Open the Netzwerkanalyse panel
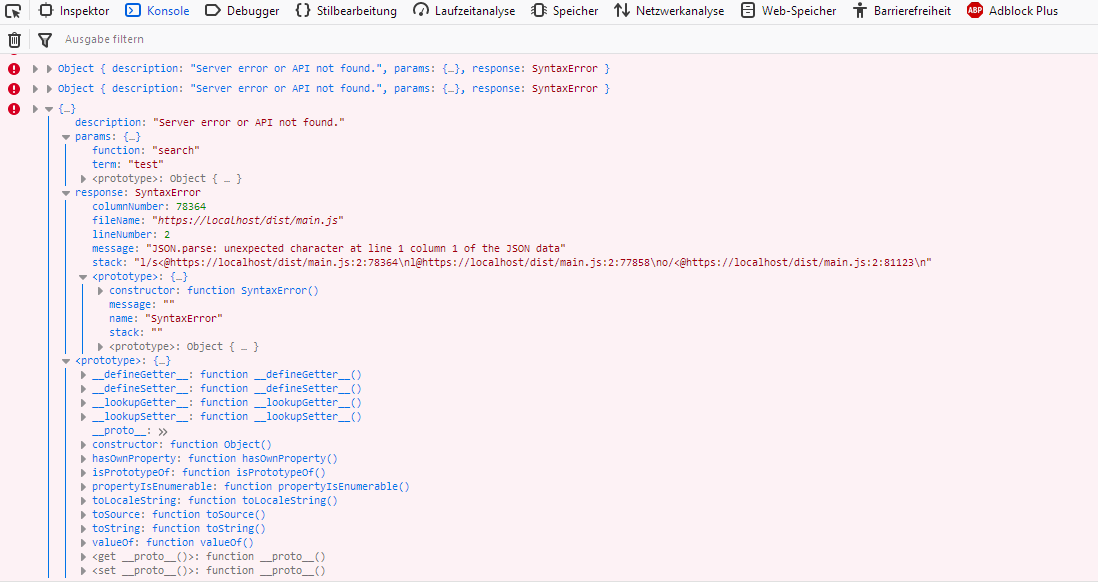The width and height of the screenshot is (1098, 584). point(669,11)
